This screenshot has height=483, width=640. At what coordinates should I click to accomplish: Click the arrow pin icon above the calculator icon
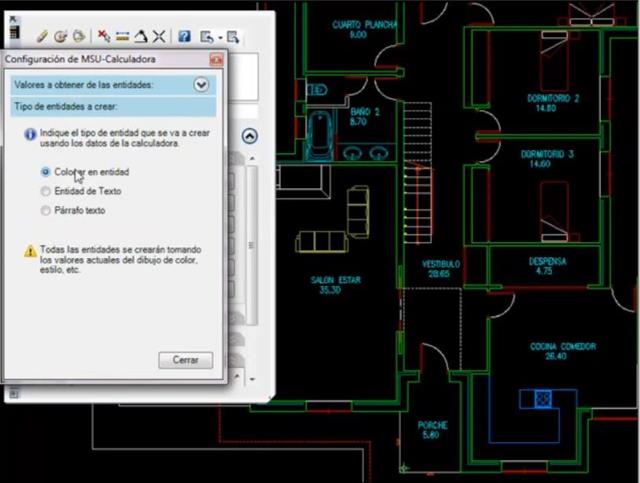pyautogui.click(x=13, y=19)
